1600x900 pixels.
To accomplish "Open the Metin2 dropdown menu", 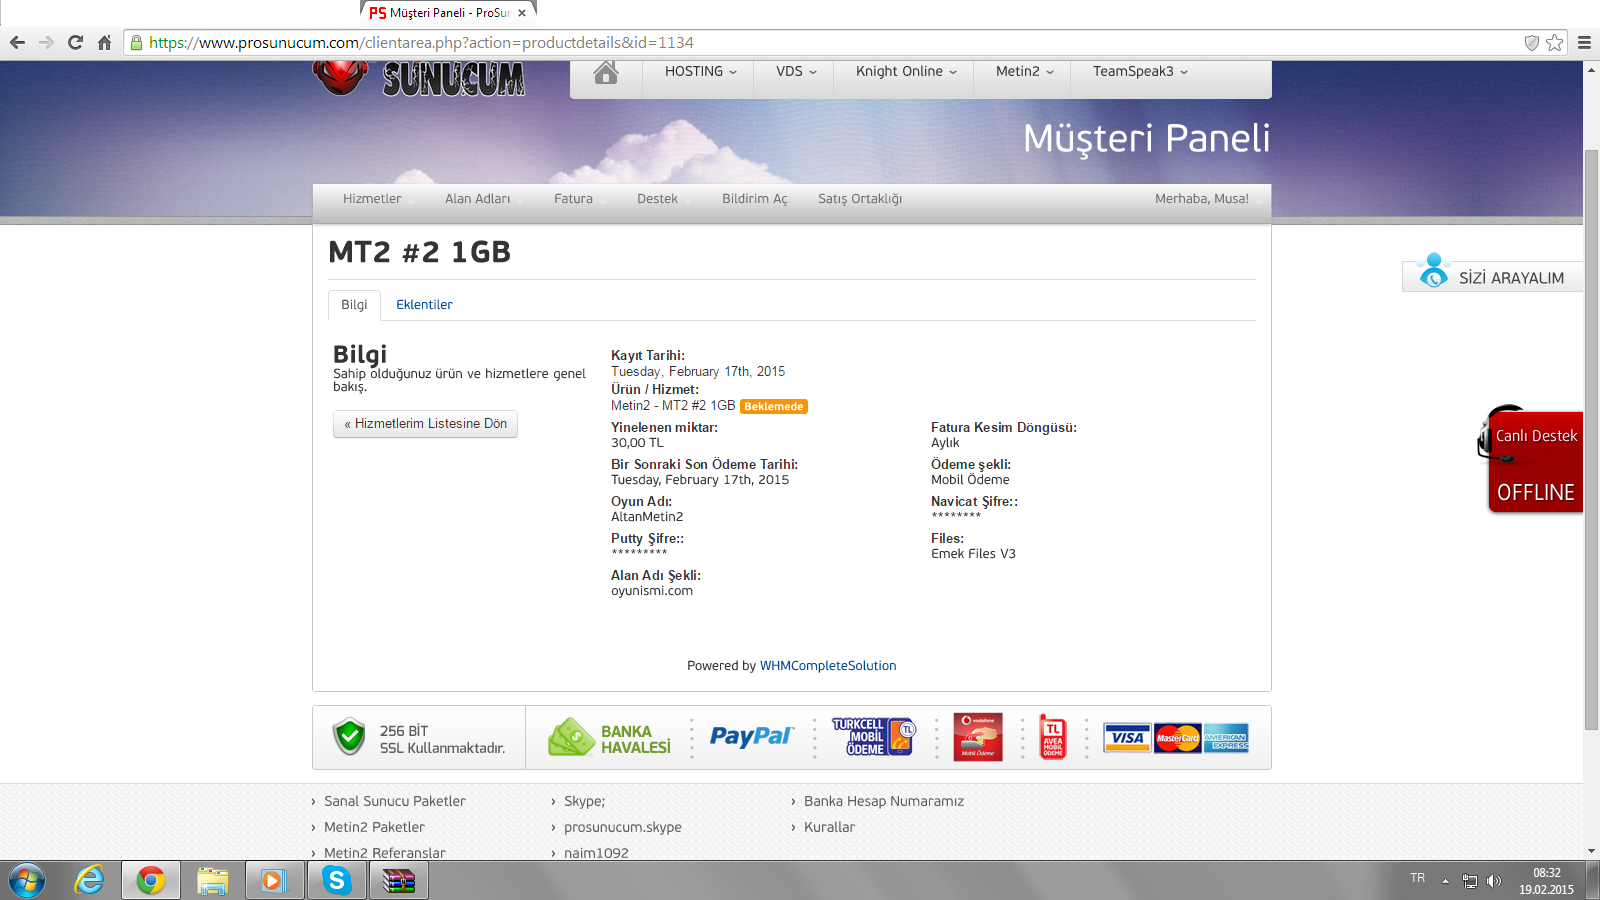I will pos(1024,72).
